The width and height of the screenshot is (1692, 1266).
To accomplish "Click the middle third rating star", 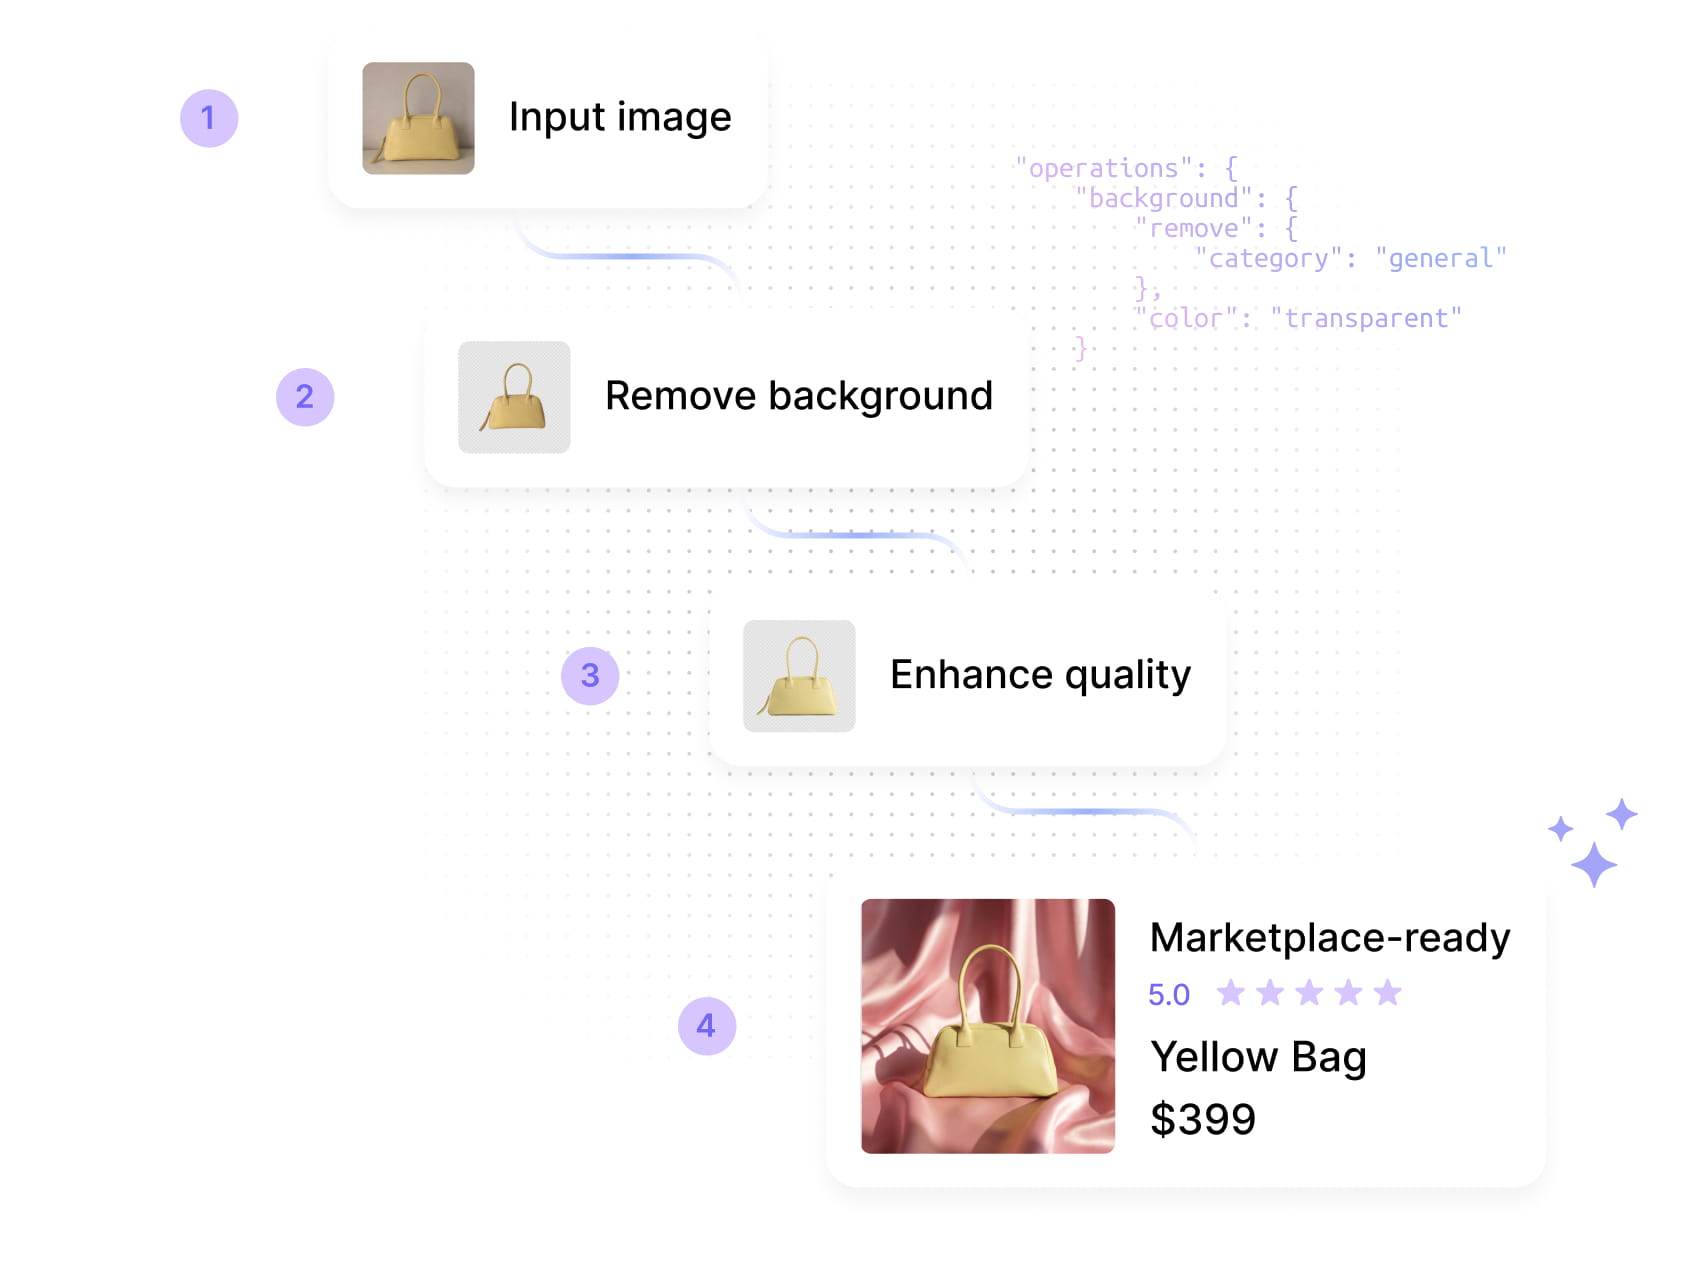I will 1309,993.
